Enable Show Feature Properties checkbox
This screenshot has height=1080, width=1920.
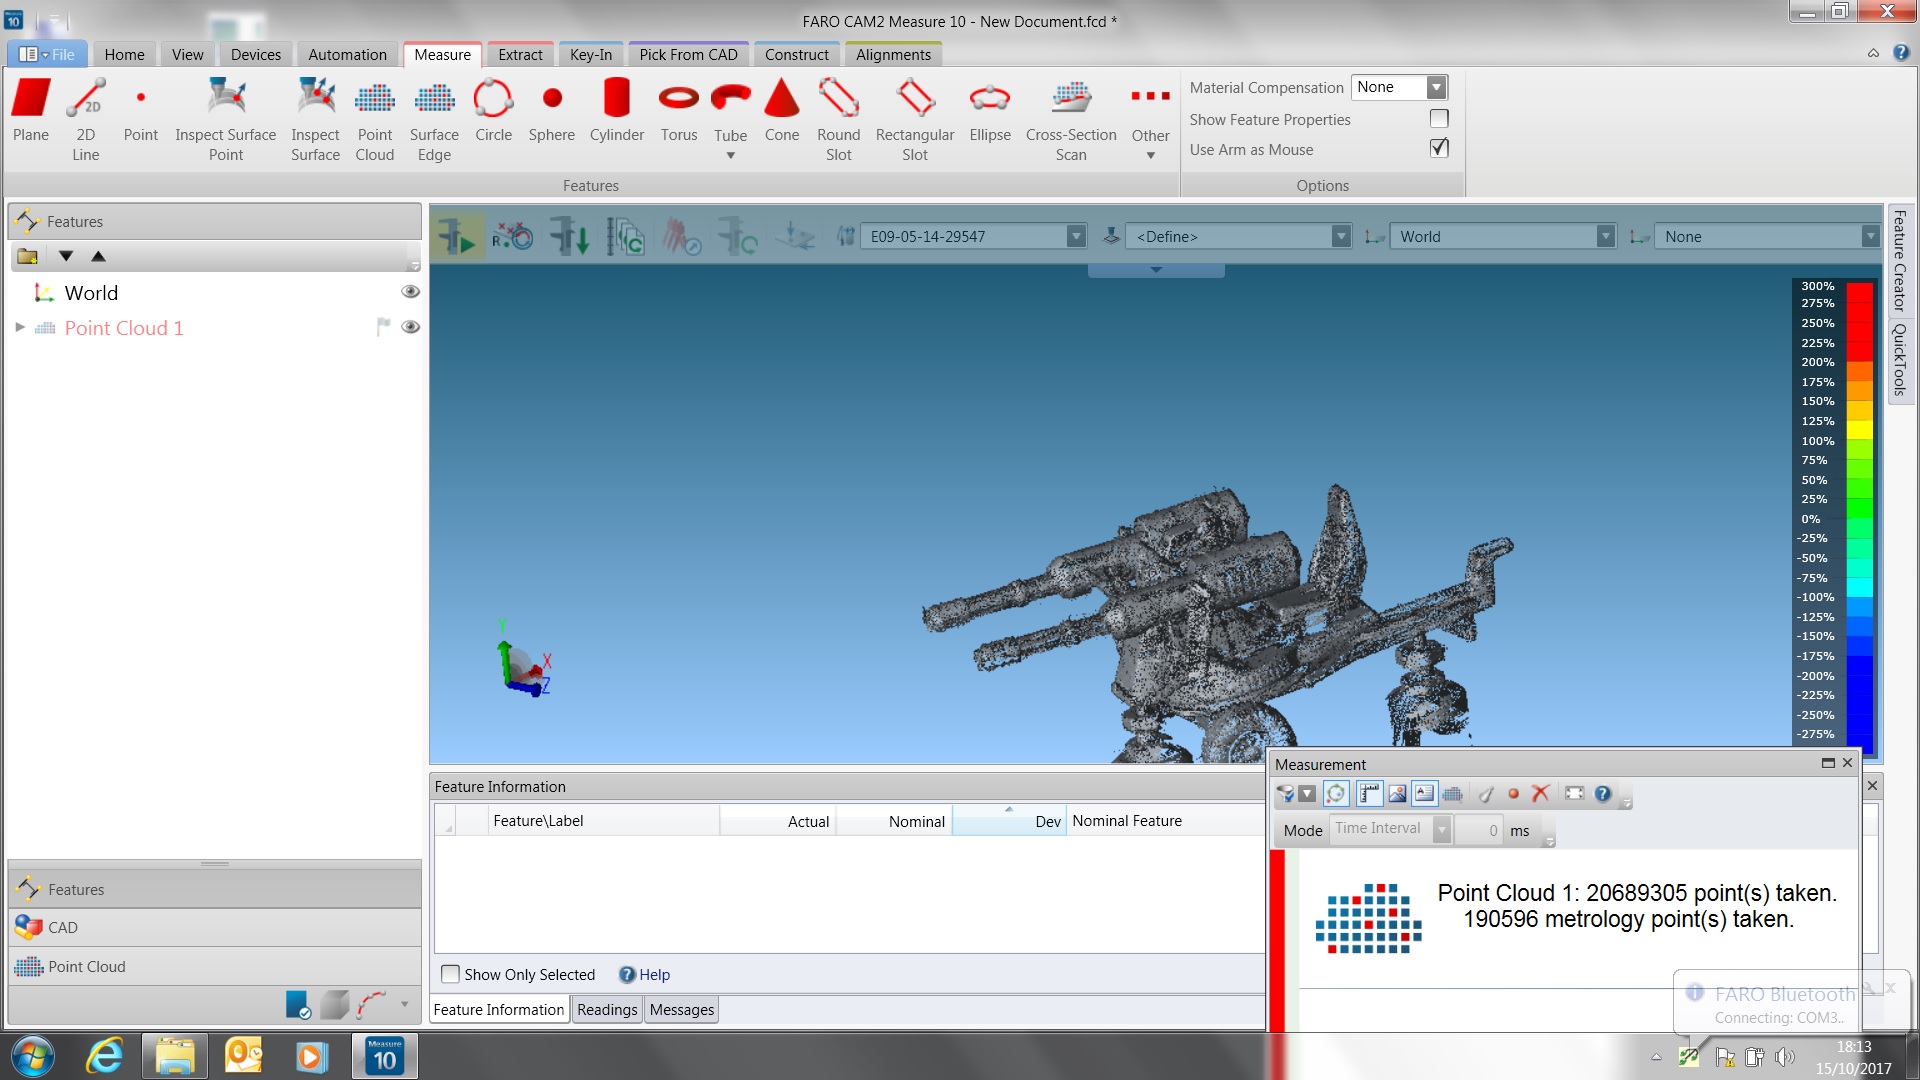(x=1439, y=119)
